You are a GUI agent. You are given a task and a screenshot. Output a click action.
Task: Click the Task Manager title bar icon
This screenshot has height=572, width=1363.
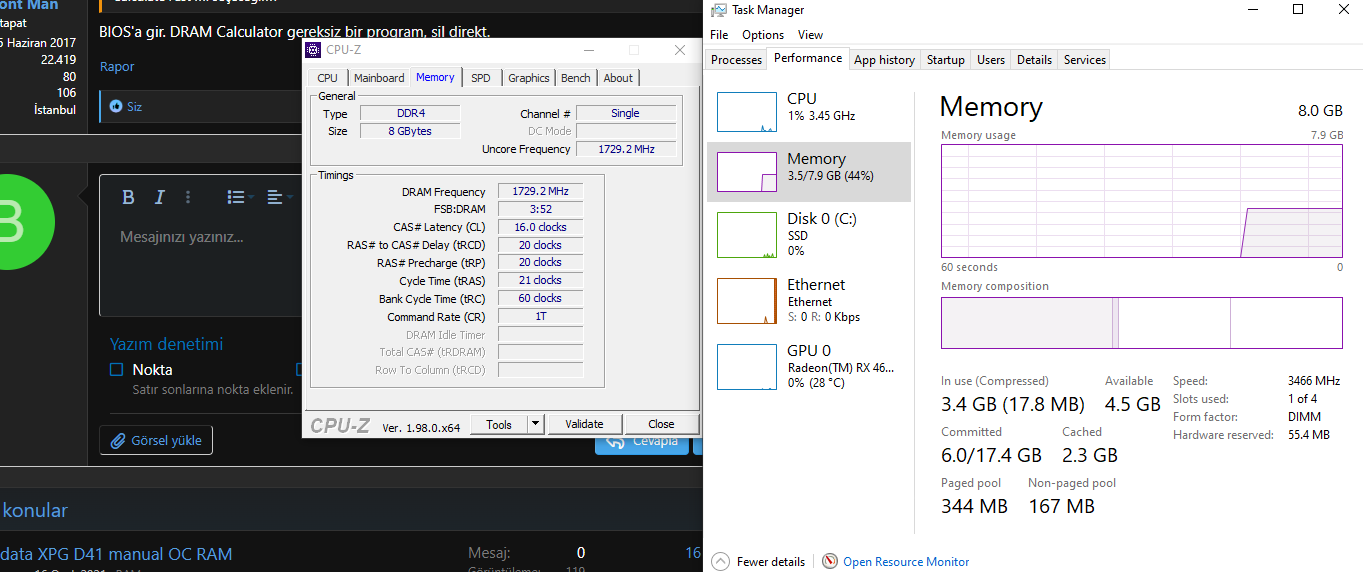[718, 10]
